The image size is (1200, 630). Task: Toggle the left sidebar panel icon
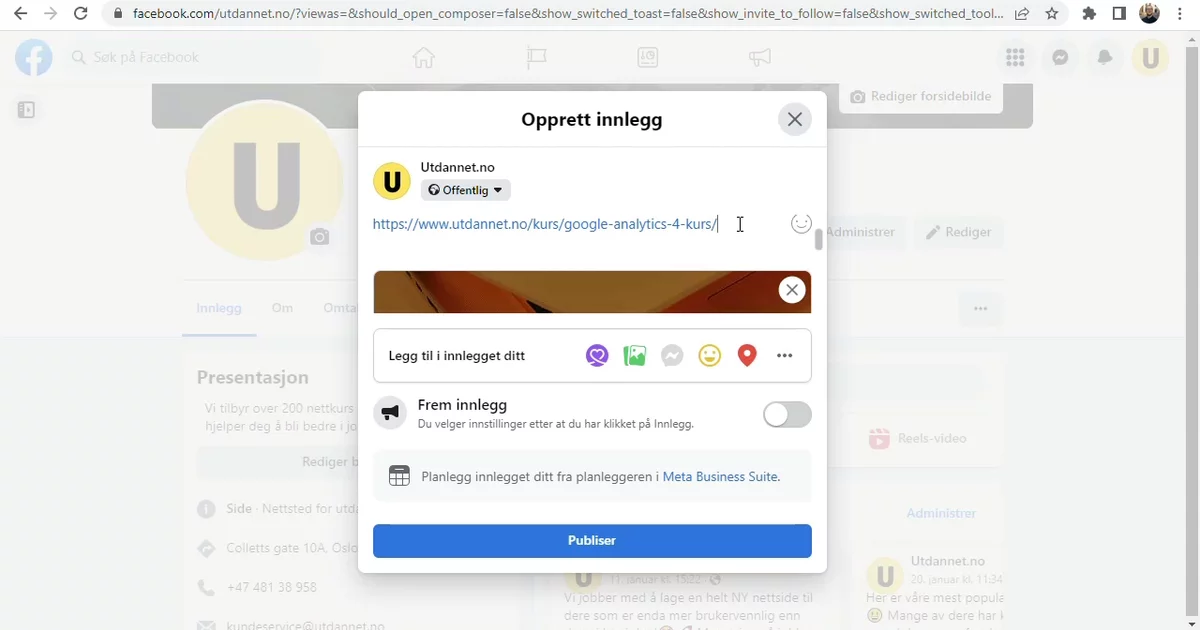27,110
